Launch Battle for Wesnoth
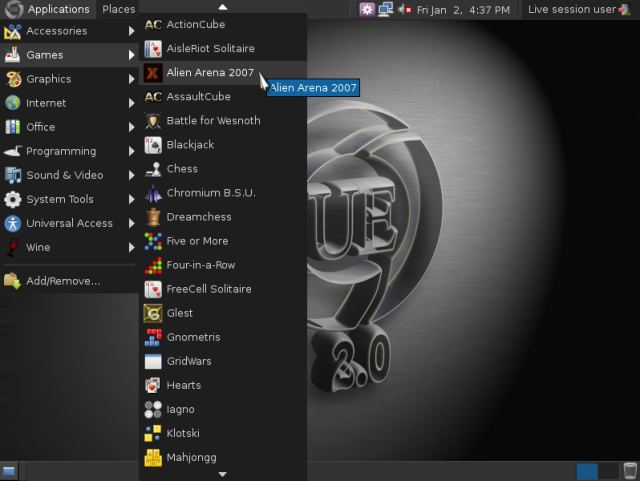This screenshot has width=640, height=481. 223,121
